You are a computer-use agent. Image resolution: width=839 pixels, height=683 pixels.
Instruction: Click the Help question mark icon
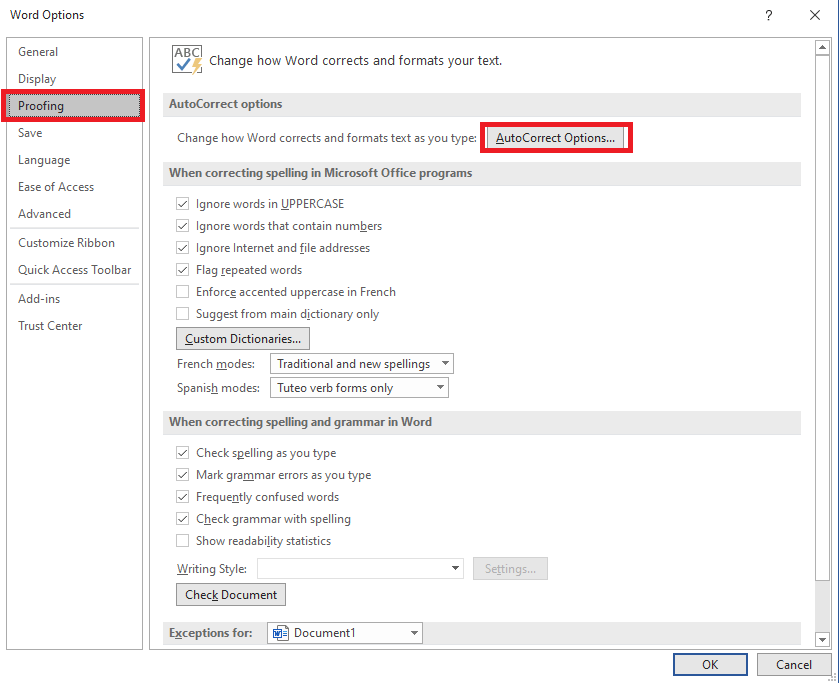[x=768, y=15]
